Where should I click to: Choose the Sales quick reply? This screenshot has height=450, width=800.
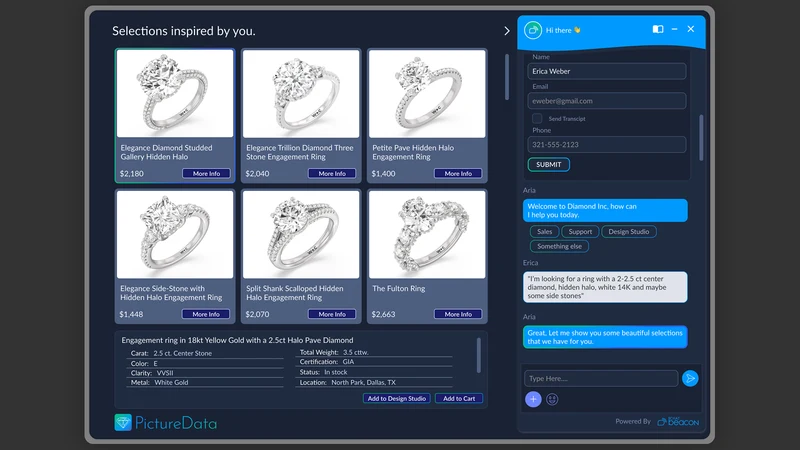point(544,232)
